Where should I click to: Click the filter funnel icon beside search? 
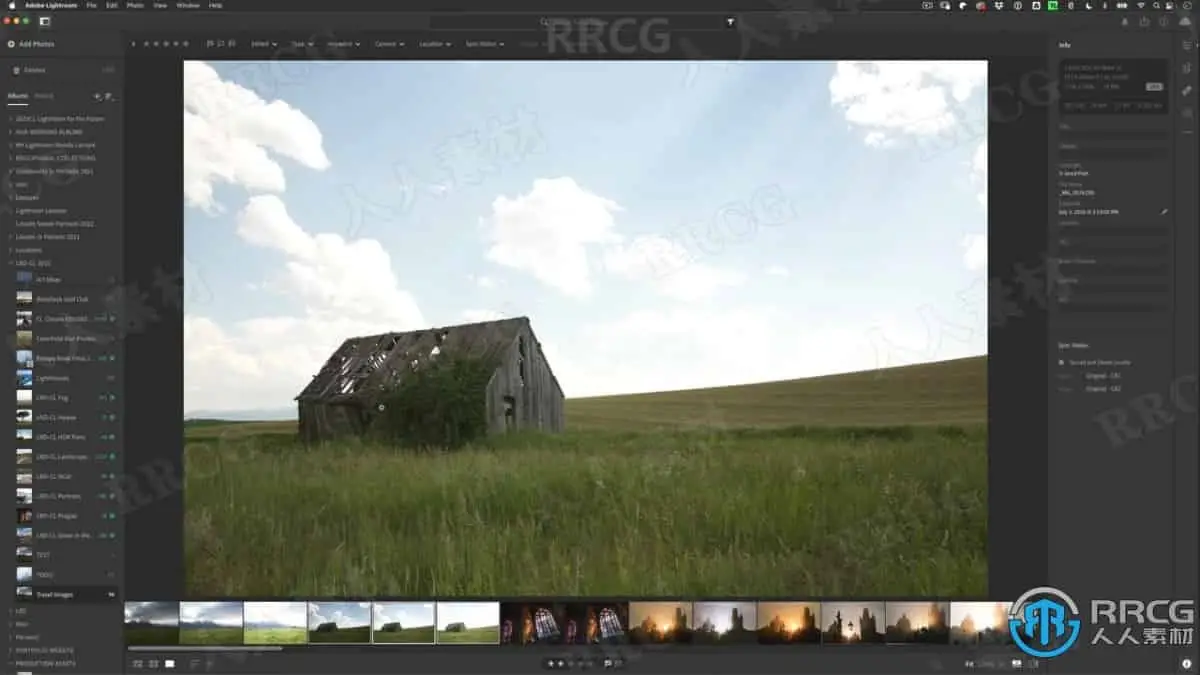(730, 21)
